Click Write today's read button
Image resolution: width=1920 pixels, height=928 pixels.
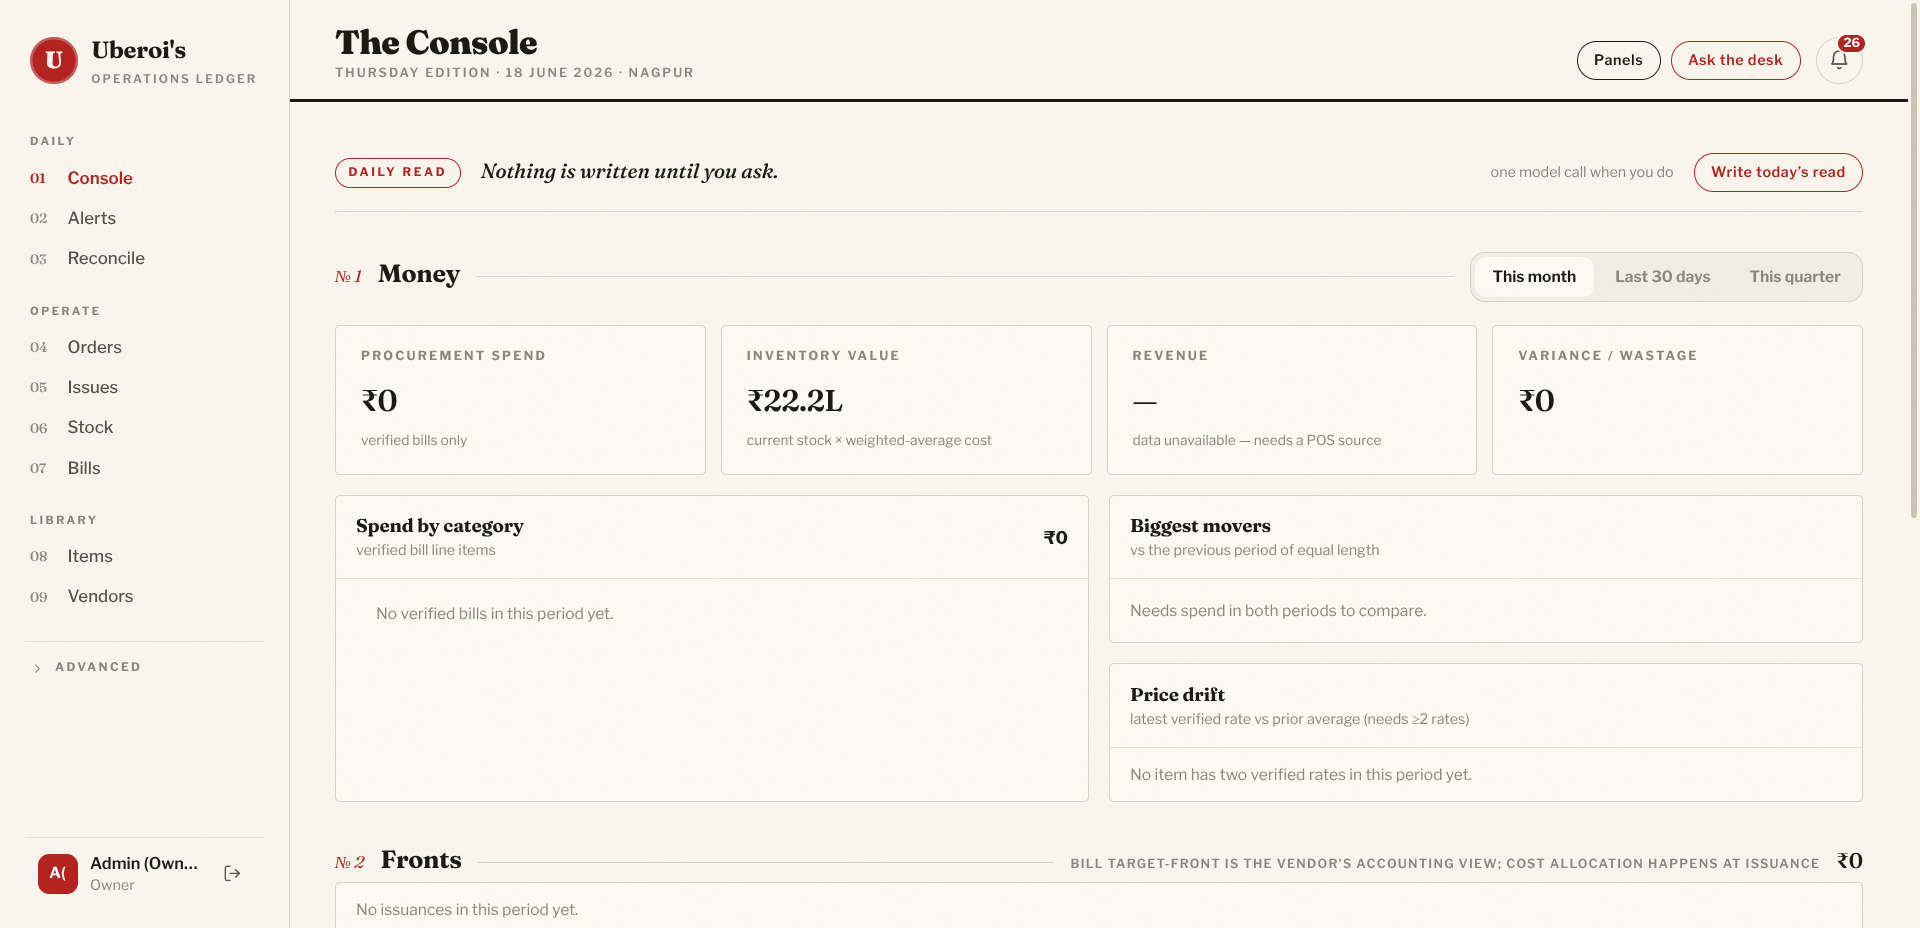coord(1777,172)
